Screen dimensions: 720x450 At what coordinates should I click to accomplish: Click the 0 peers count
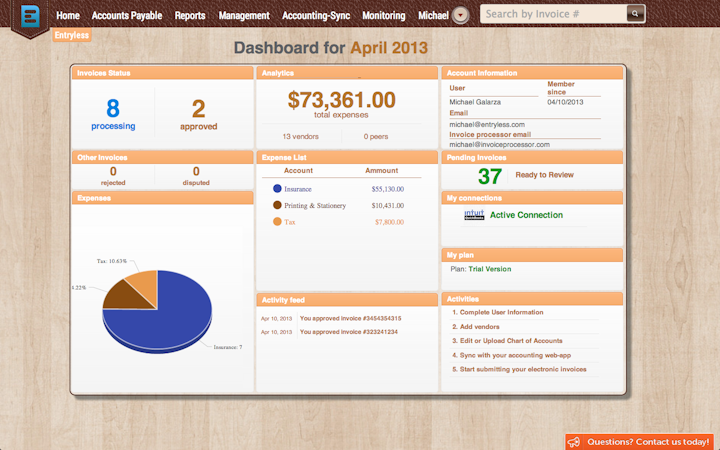(x=376, y=136)
